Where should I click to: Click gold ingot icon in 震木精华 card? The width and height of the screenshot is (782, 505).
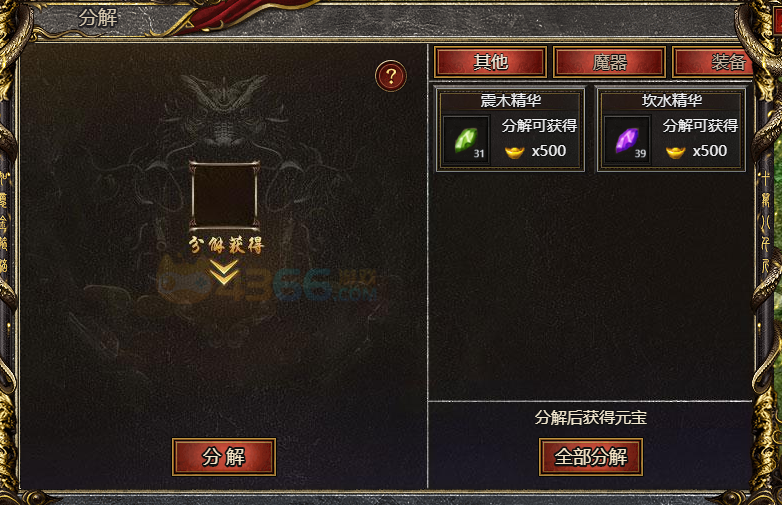point(514,152)
